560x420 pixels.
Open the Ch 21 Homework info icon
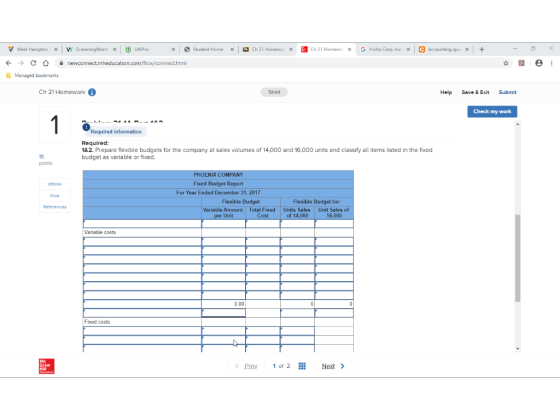click(x=92, y=92)
